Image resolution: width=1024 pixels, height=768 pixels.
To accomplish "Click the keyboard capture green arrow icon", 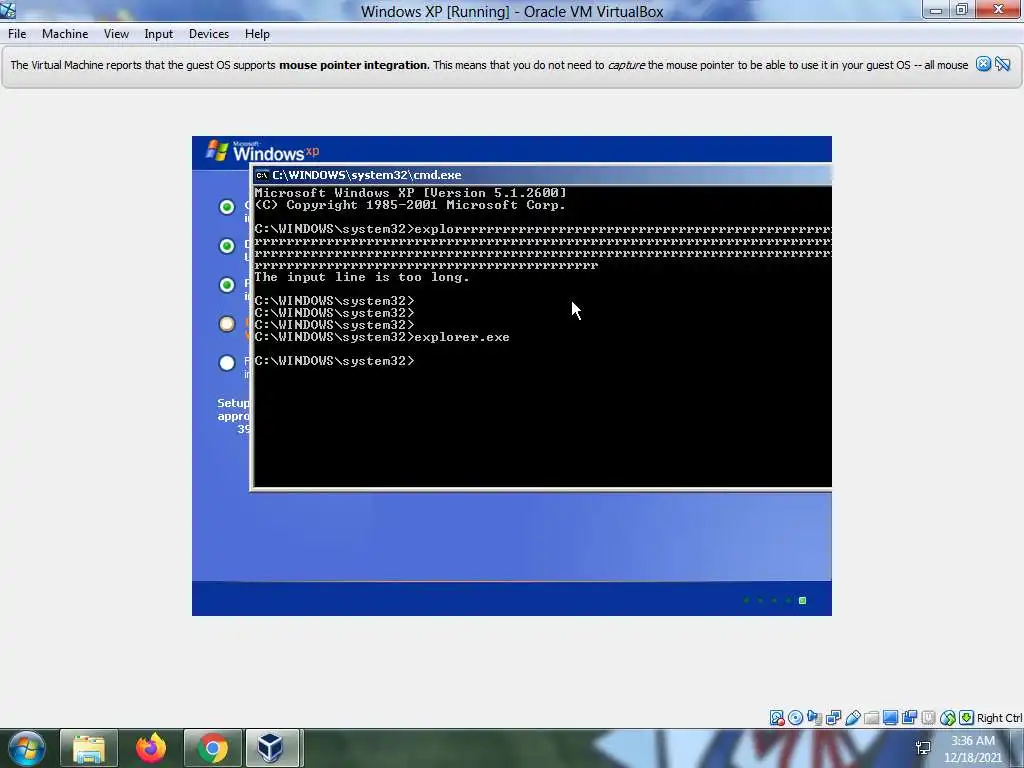I will [967, 718].
